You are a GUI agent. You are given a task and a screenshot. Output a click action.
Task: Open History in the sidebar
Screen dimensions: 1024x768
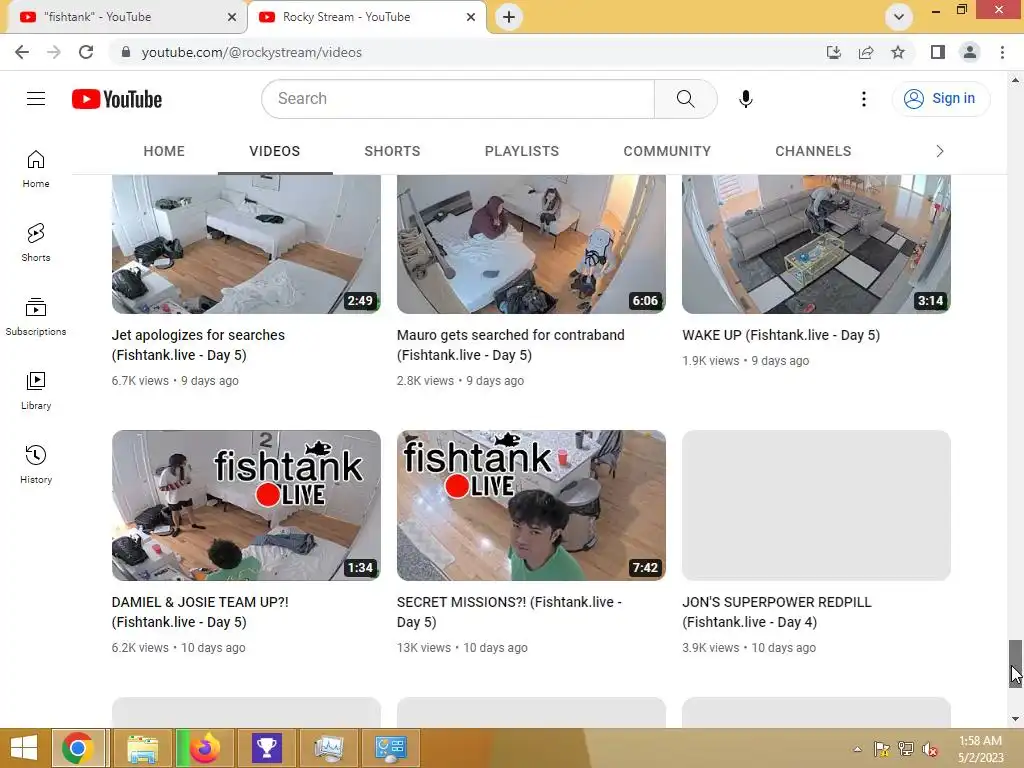pos(36,464)
